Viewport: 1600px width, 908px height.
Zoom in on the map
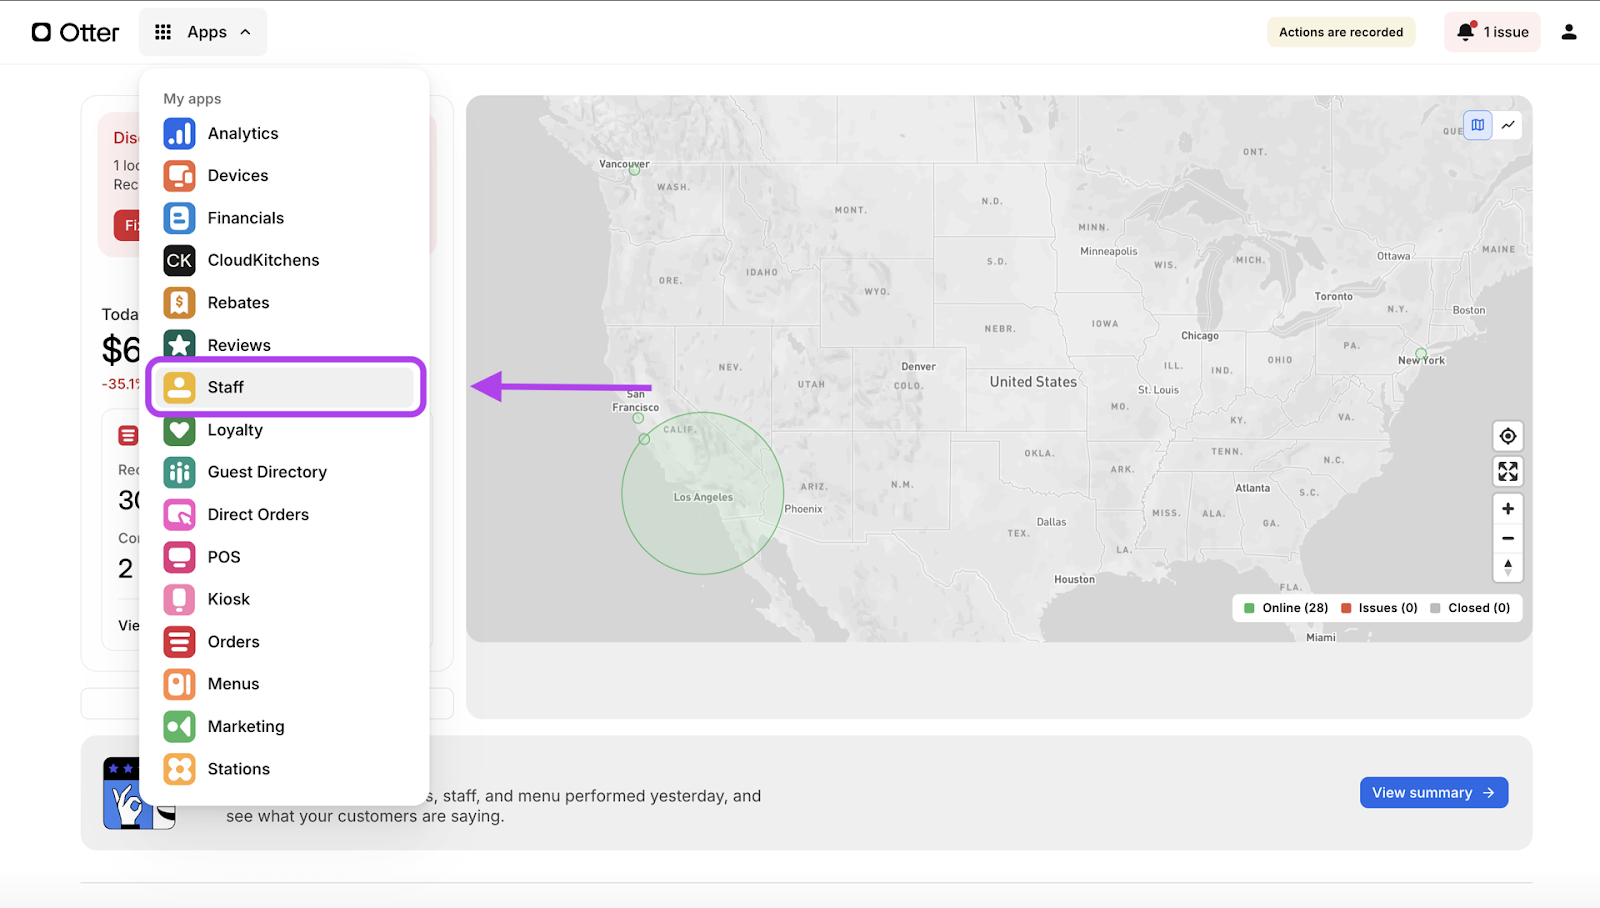tap(1507, 508)
